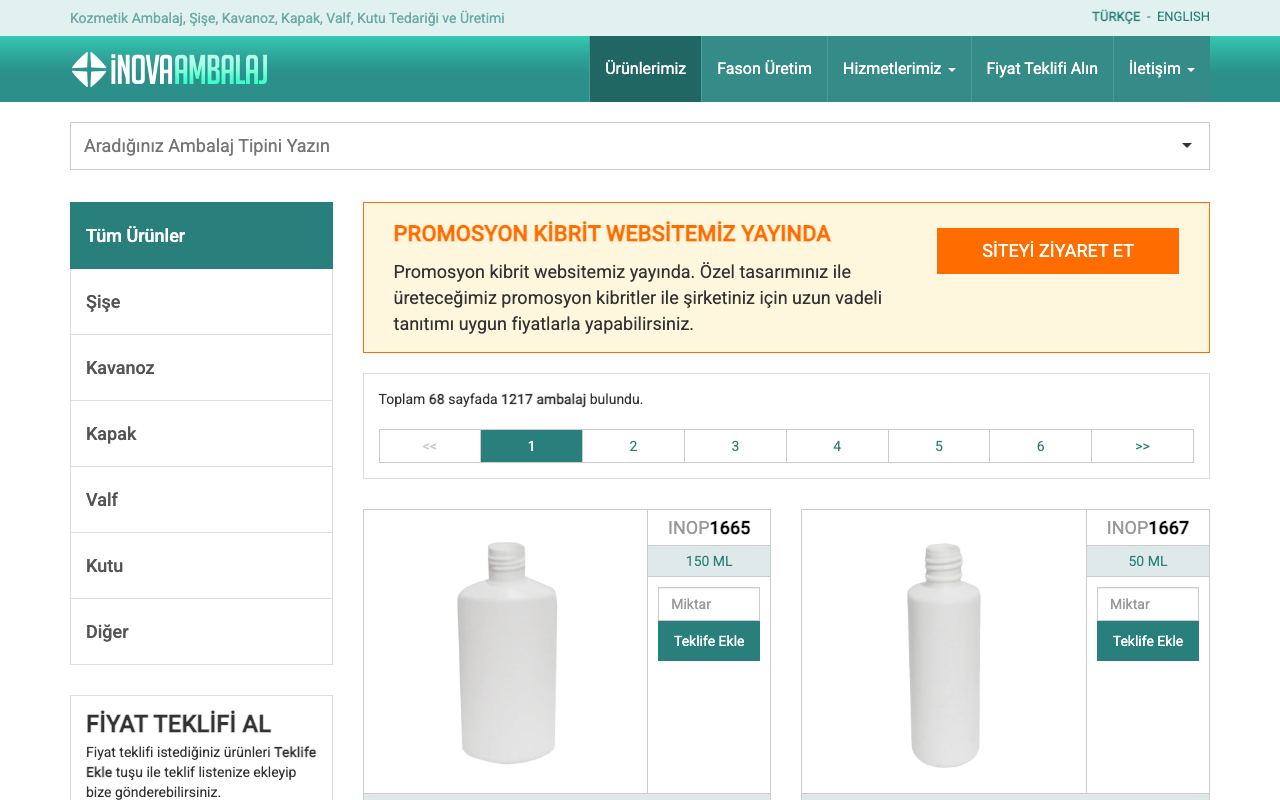Expand the İletişim dropdown menu

coord(1162,69)
